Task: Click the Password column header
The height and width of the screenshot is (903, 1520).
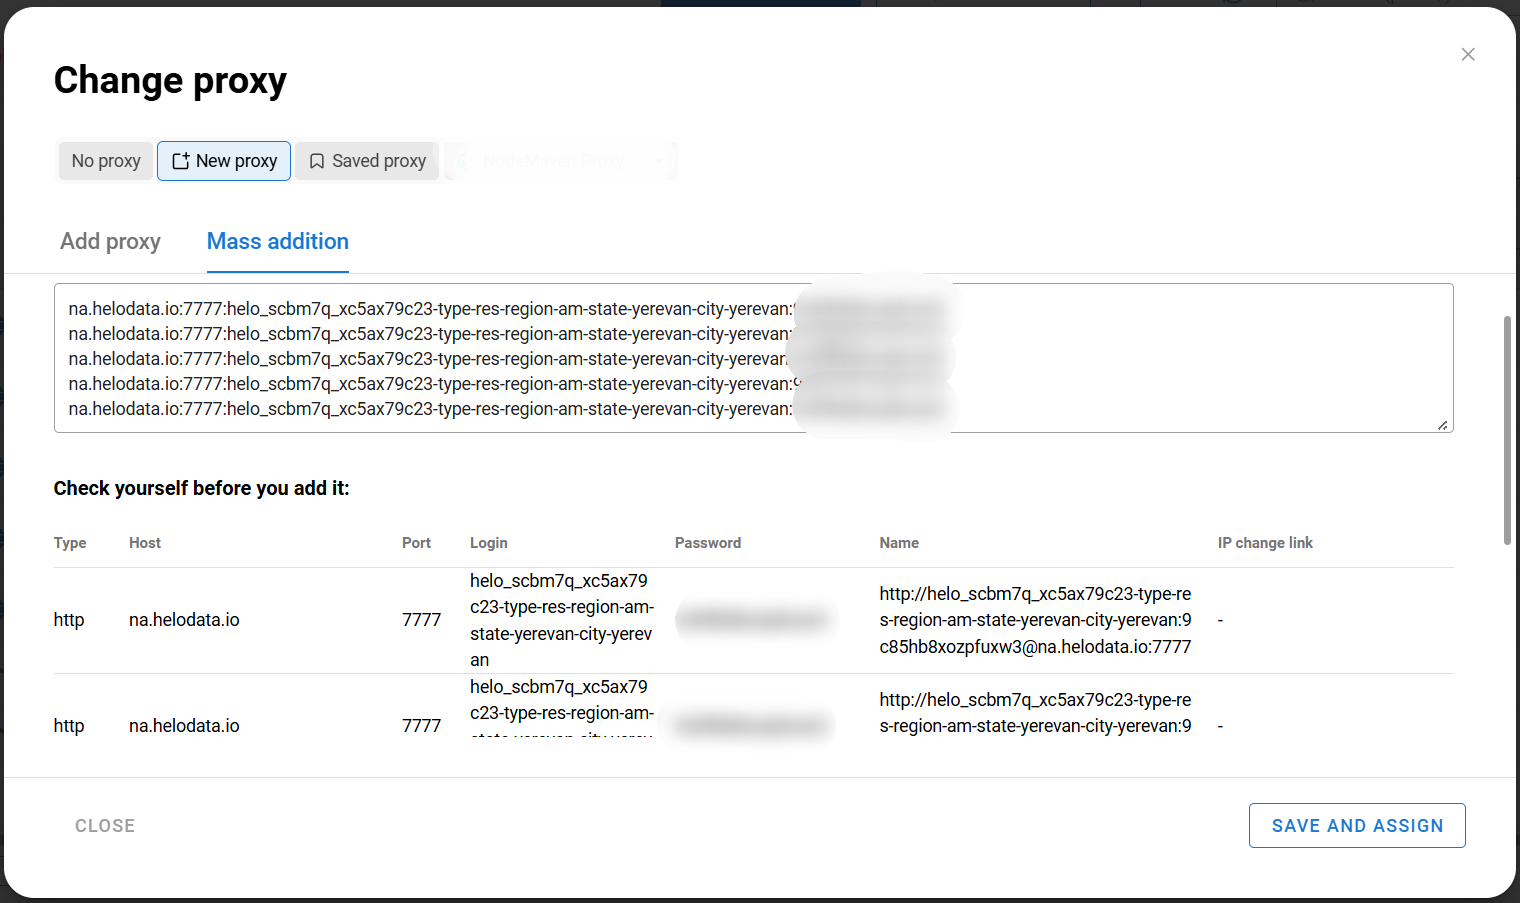Action: pos(708,543)
